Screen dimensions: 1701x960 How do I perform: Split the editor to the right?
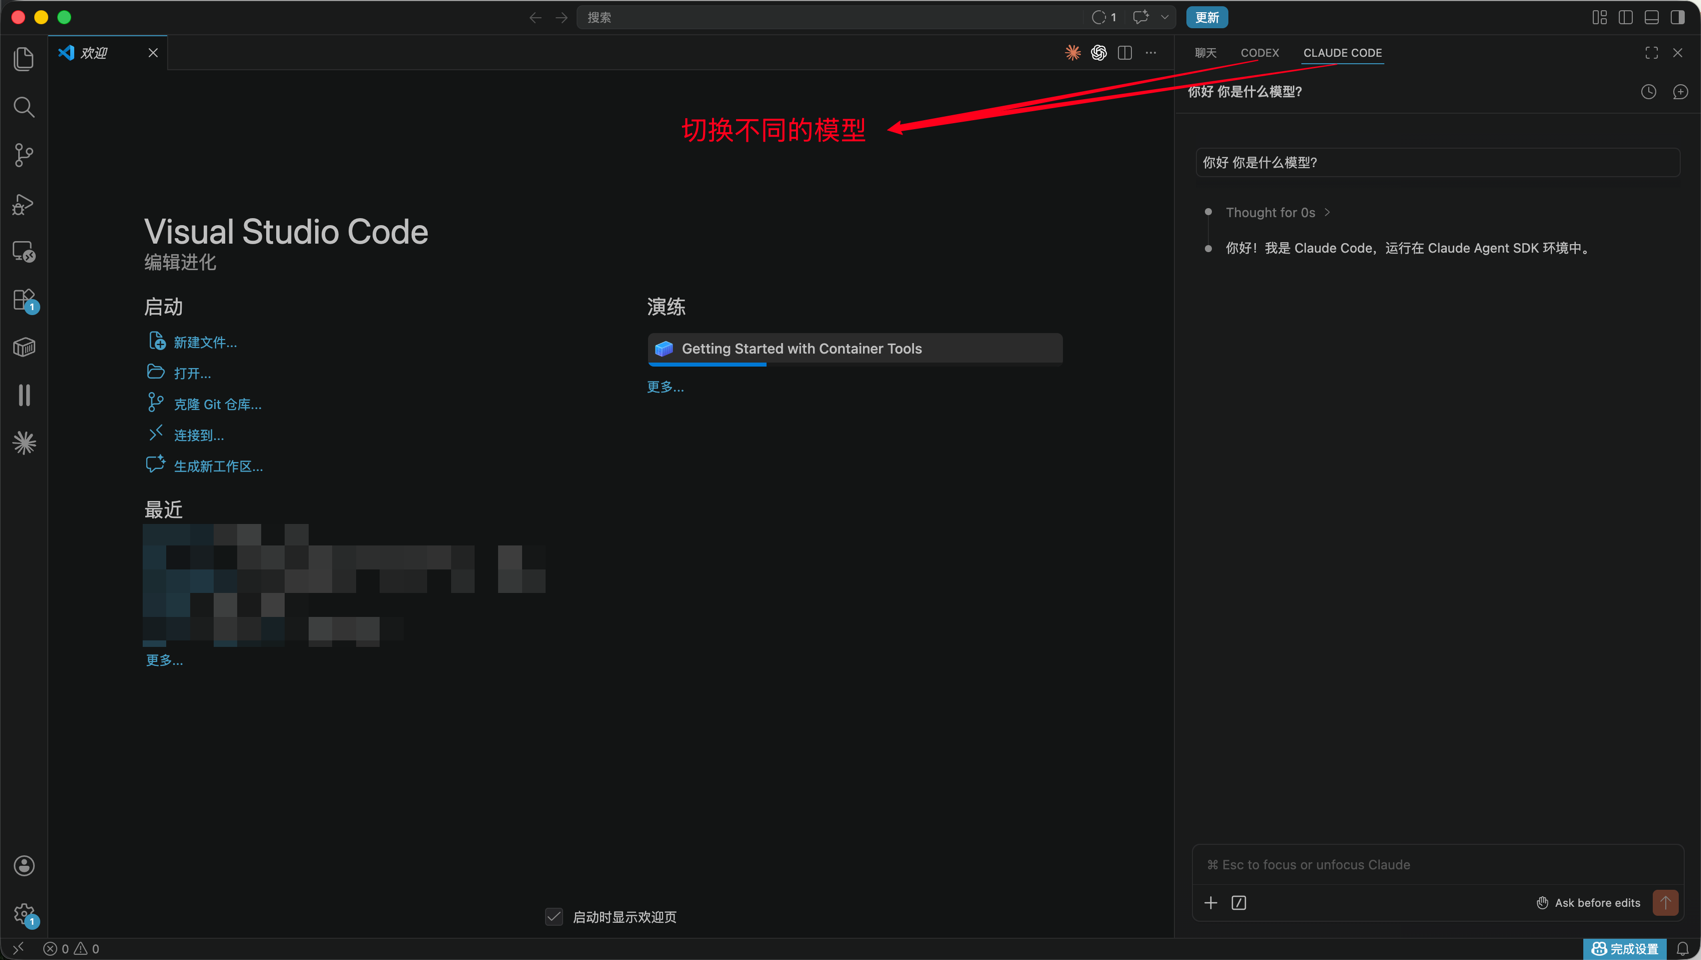(x=1125, y=53)
